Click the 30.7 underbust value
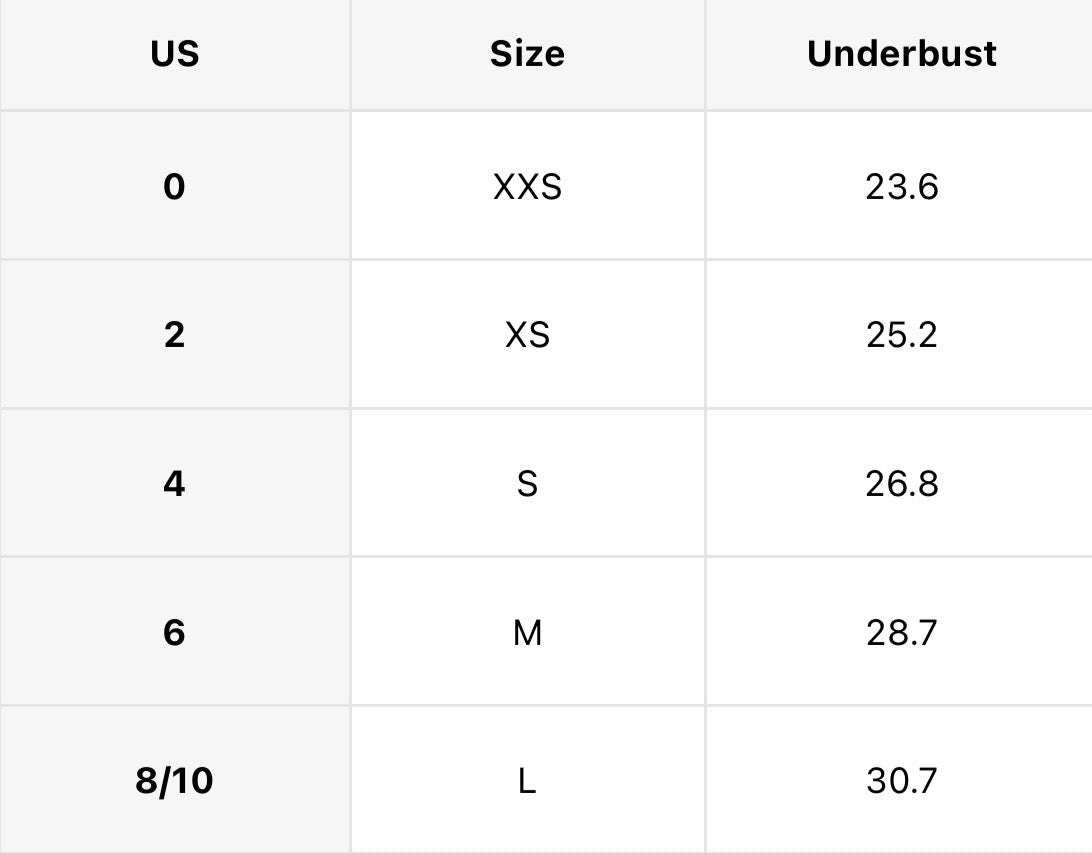The height and width of the screenshot is (853, 1092). tap(901, 781)
